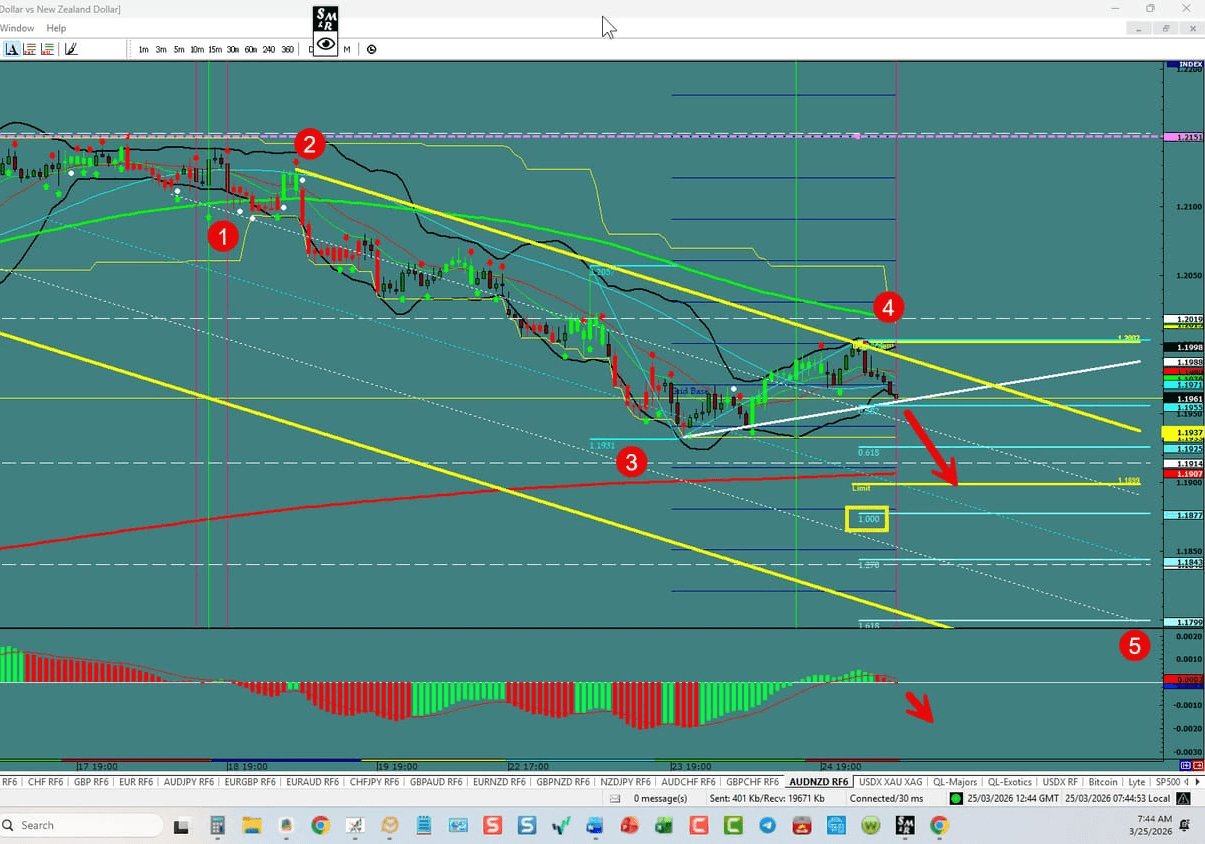This screenshot has height=844, width=1205.
Task: Switch to the QL-Exotics tab
Action: tap(1011, 782)
